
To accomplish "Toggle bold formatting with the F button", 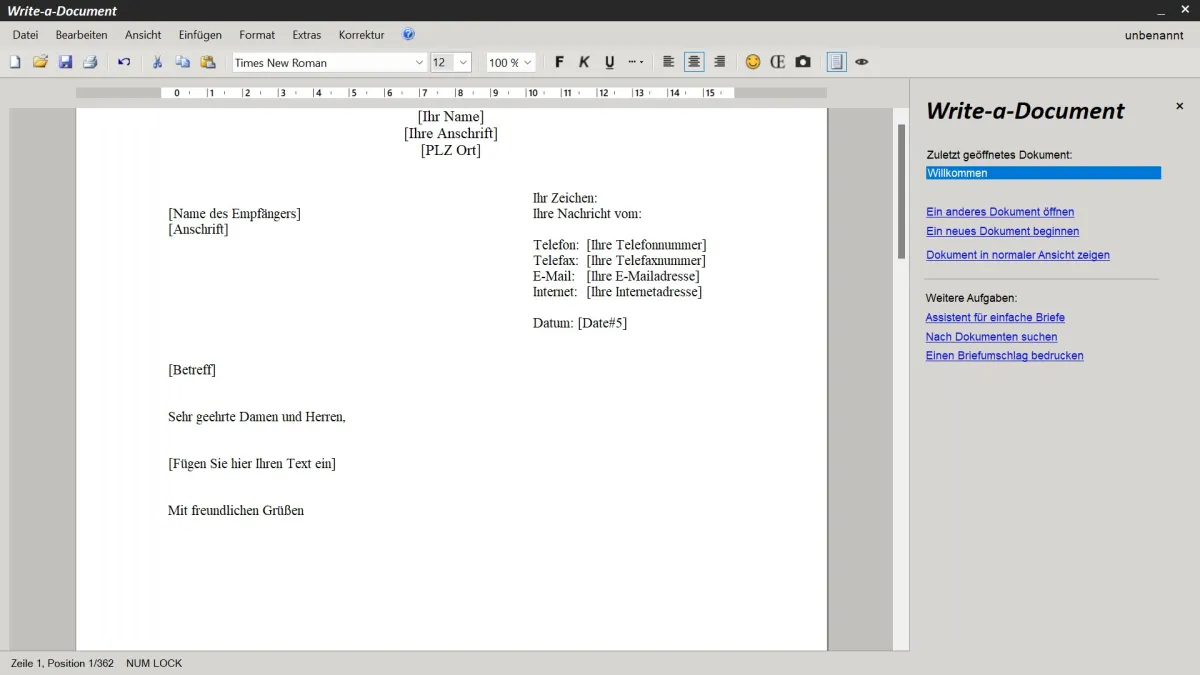I will point(559,62).
